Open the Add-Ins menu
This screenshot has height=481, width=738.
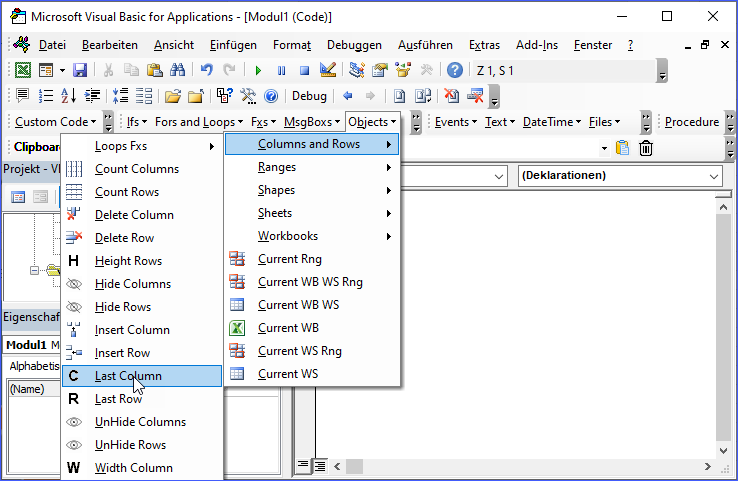click(537, 45)
